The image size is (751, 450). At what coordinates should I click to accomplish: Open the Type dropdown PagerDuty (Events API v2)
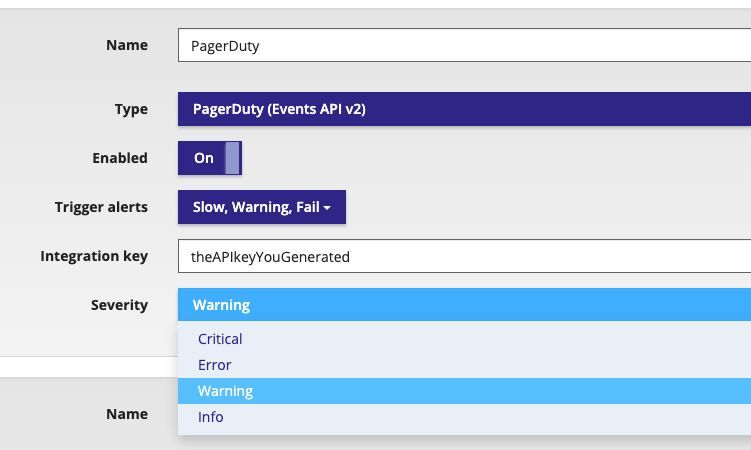[x=464, y=109]
